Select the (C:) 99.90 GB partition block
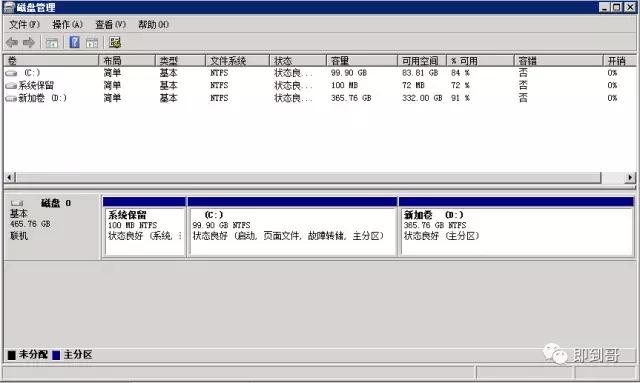 292,227
